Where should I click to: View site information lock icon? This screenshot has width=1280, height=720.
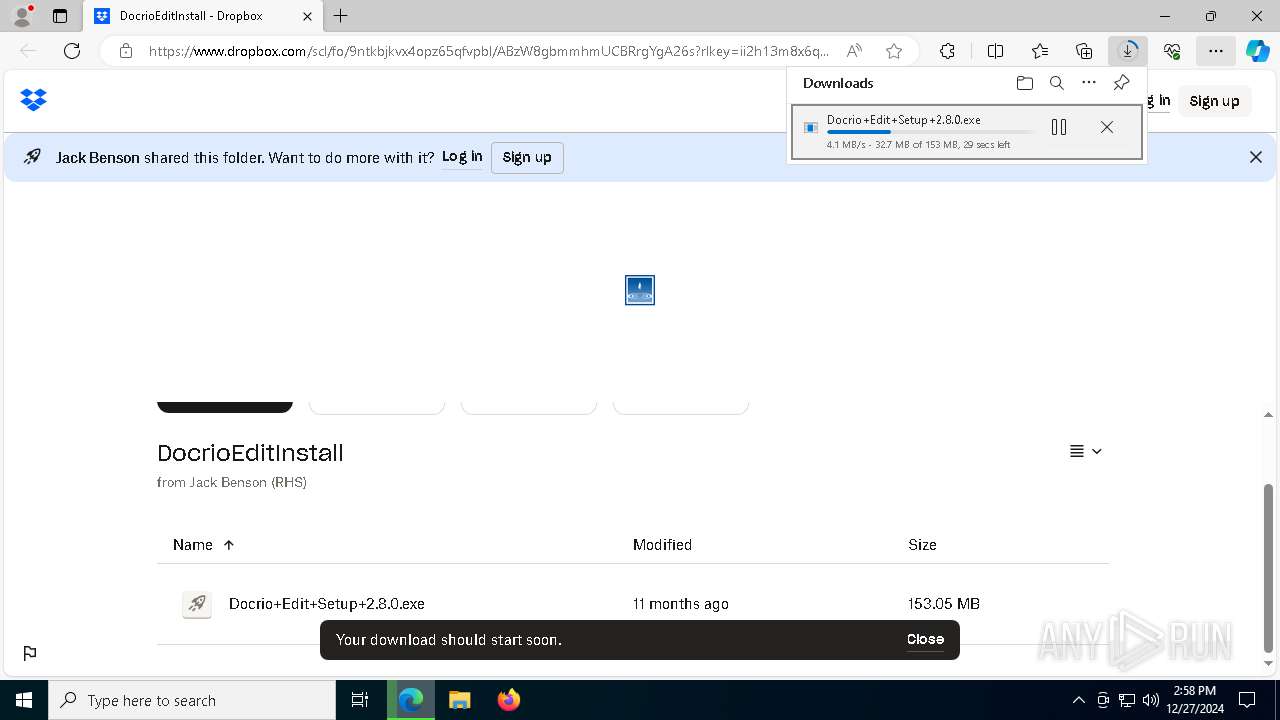click(125, 51)
